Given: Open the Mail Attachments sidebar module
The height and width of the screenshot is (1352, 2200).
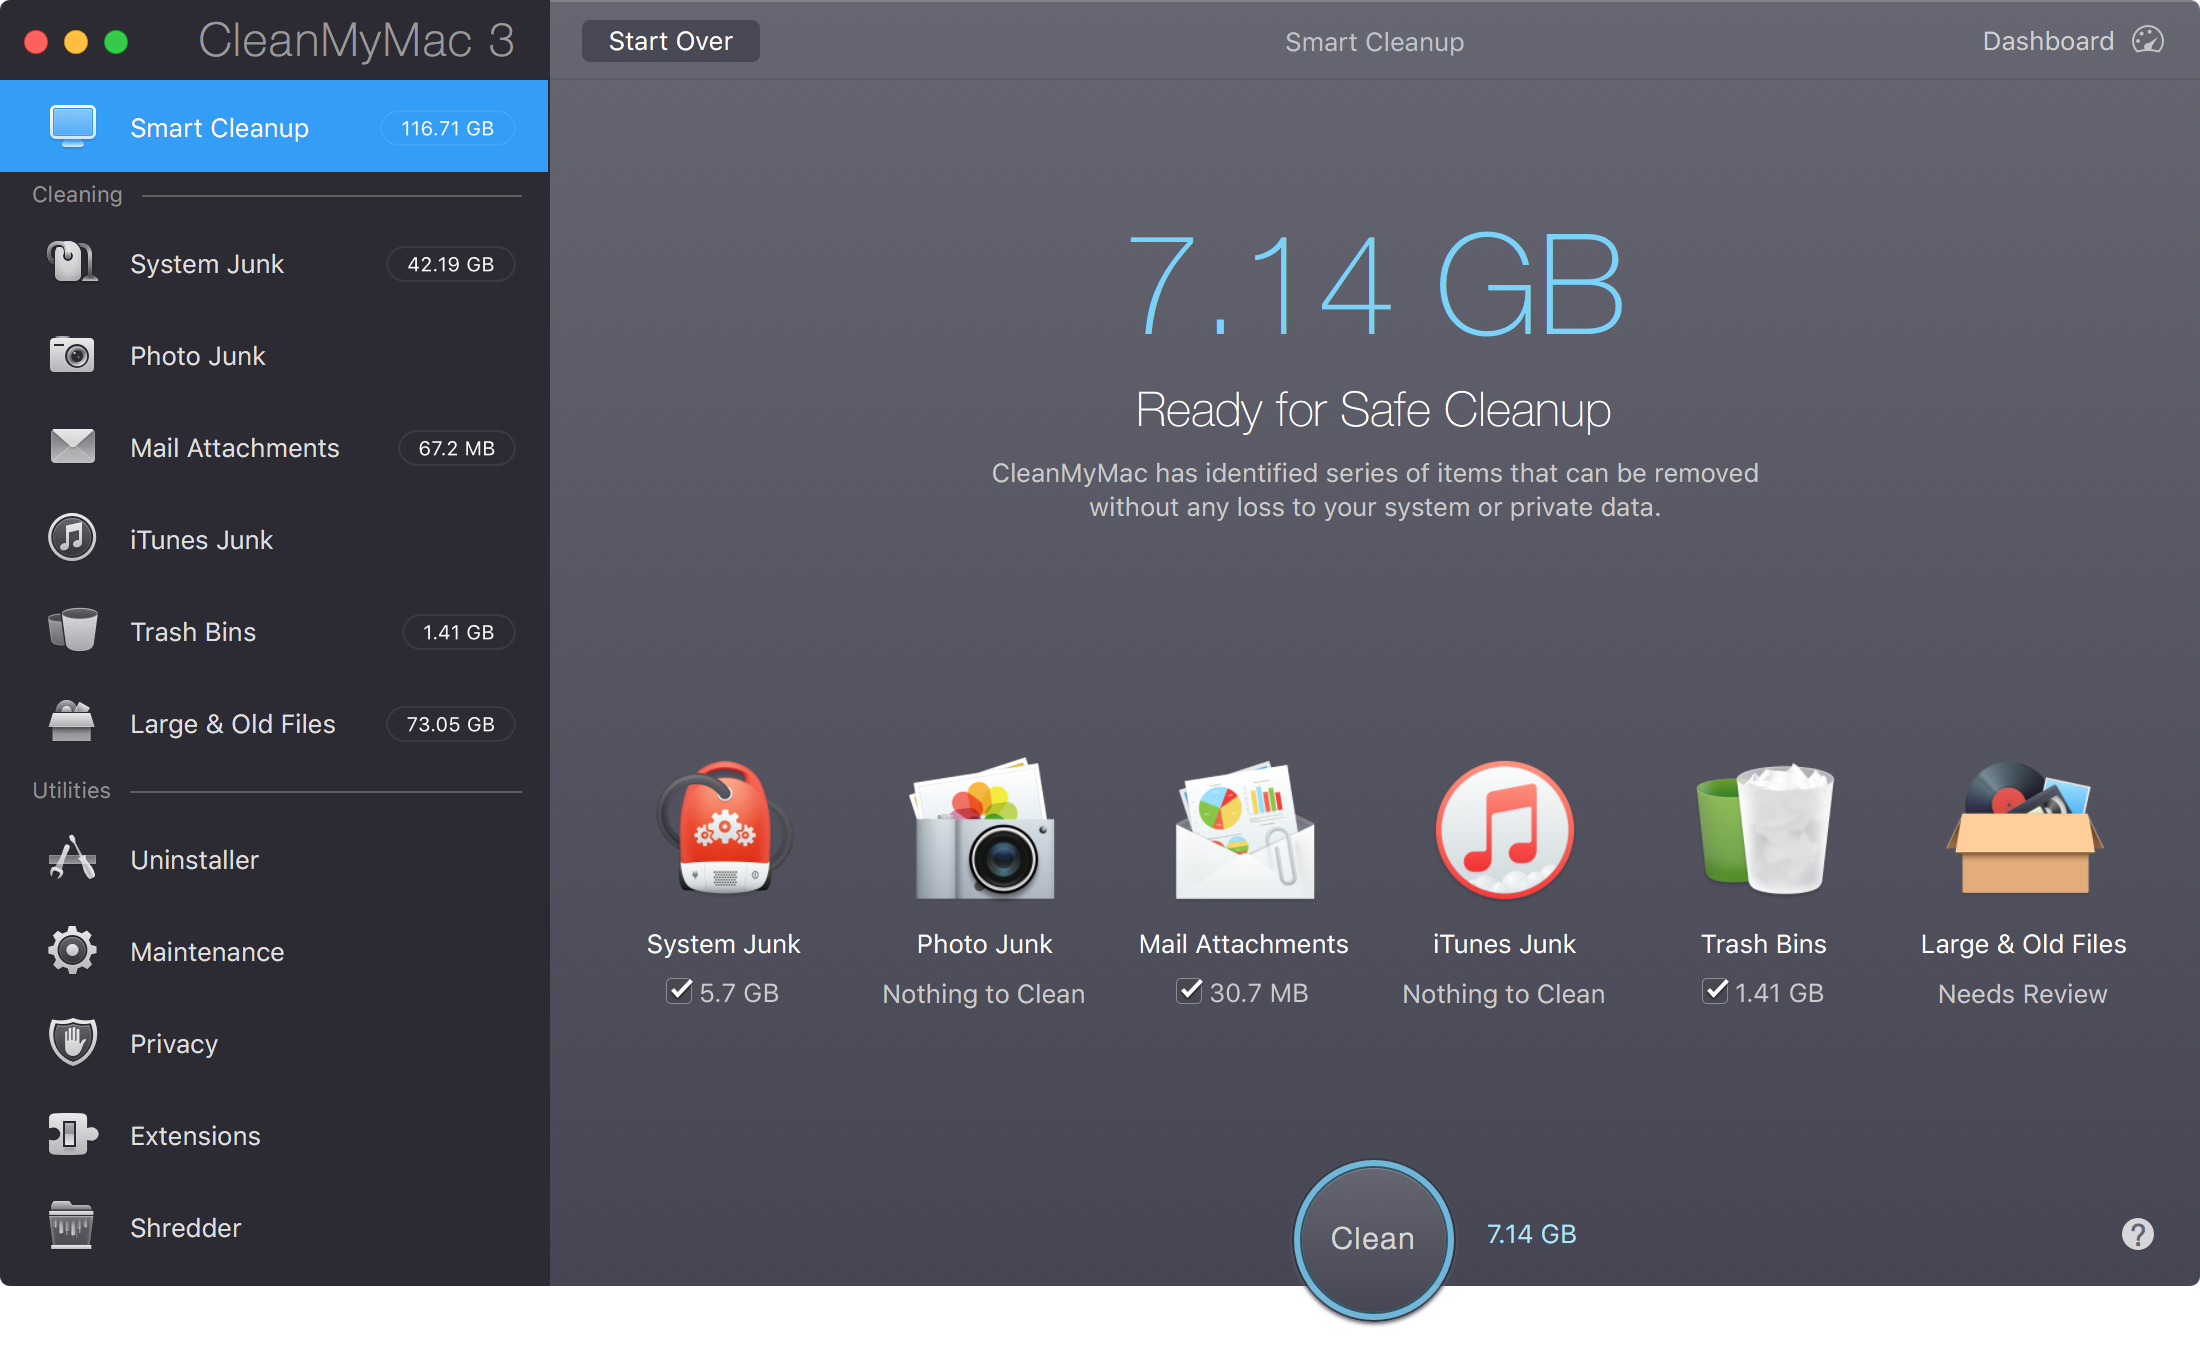Looking at the screenshot, I should click(x=274, y=448).
